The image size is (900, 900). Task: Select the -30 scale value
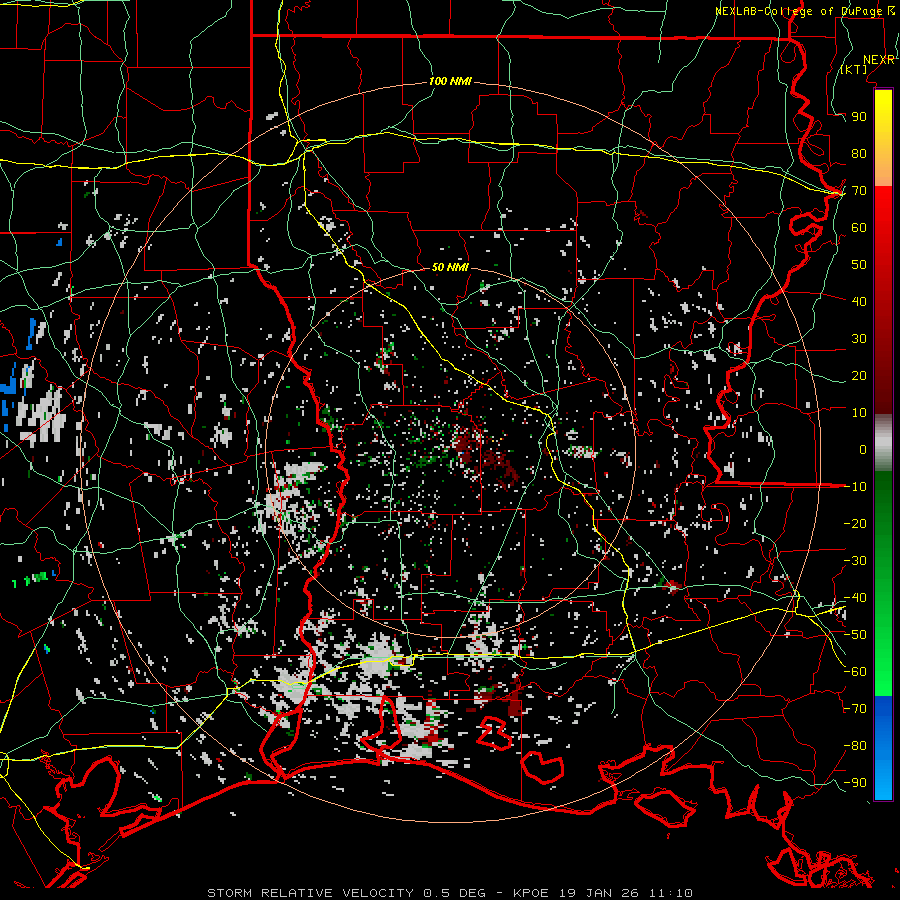(x=855, y=561)
